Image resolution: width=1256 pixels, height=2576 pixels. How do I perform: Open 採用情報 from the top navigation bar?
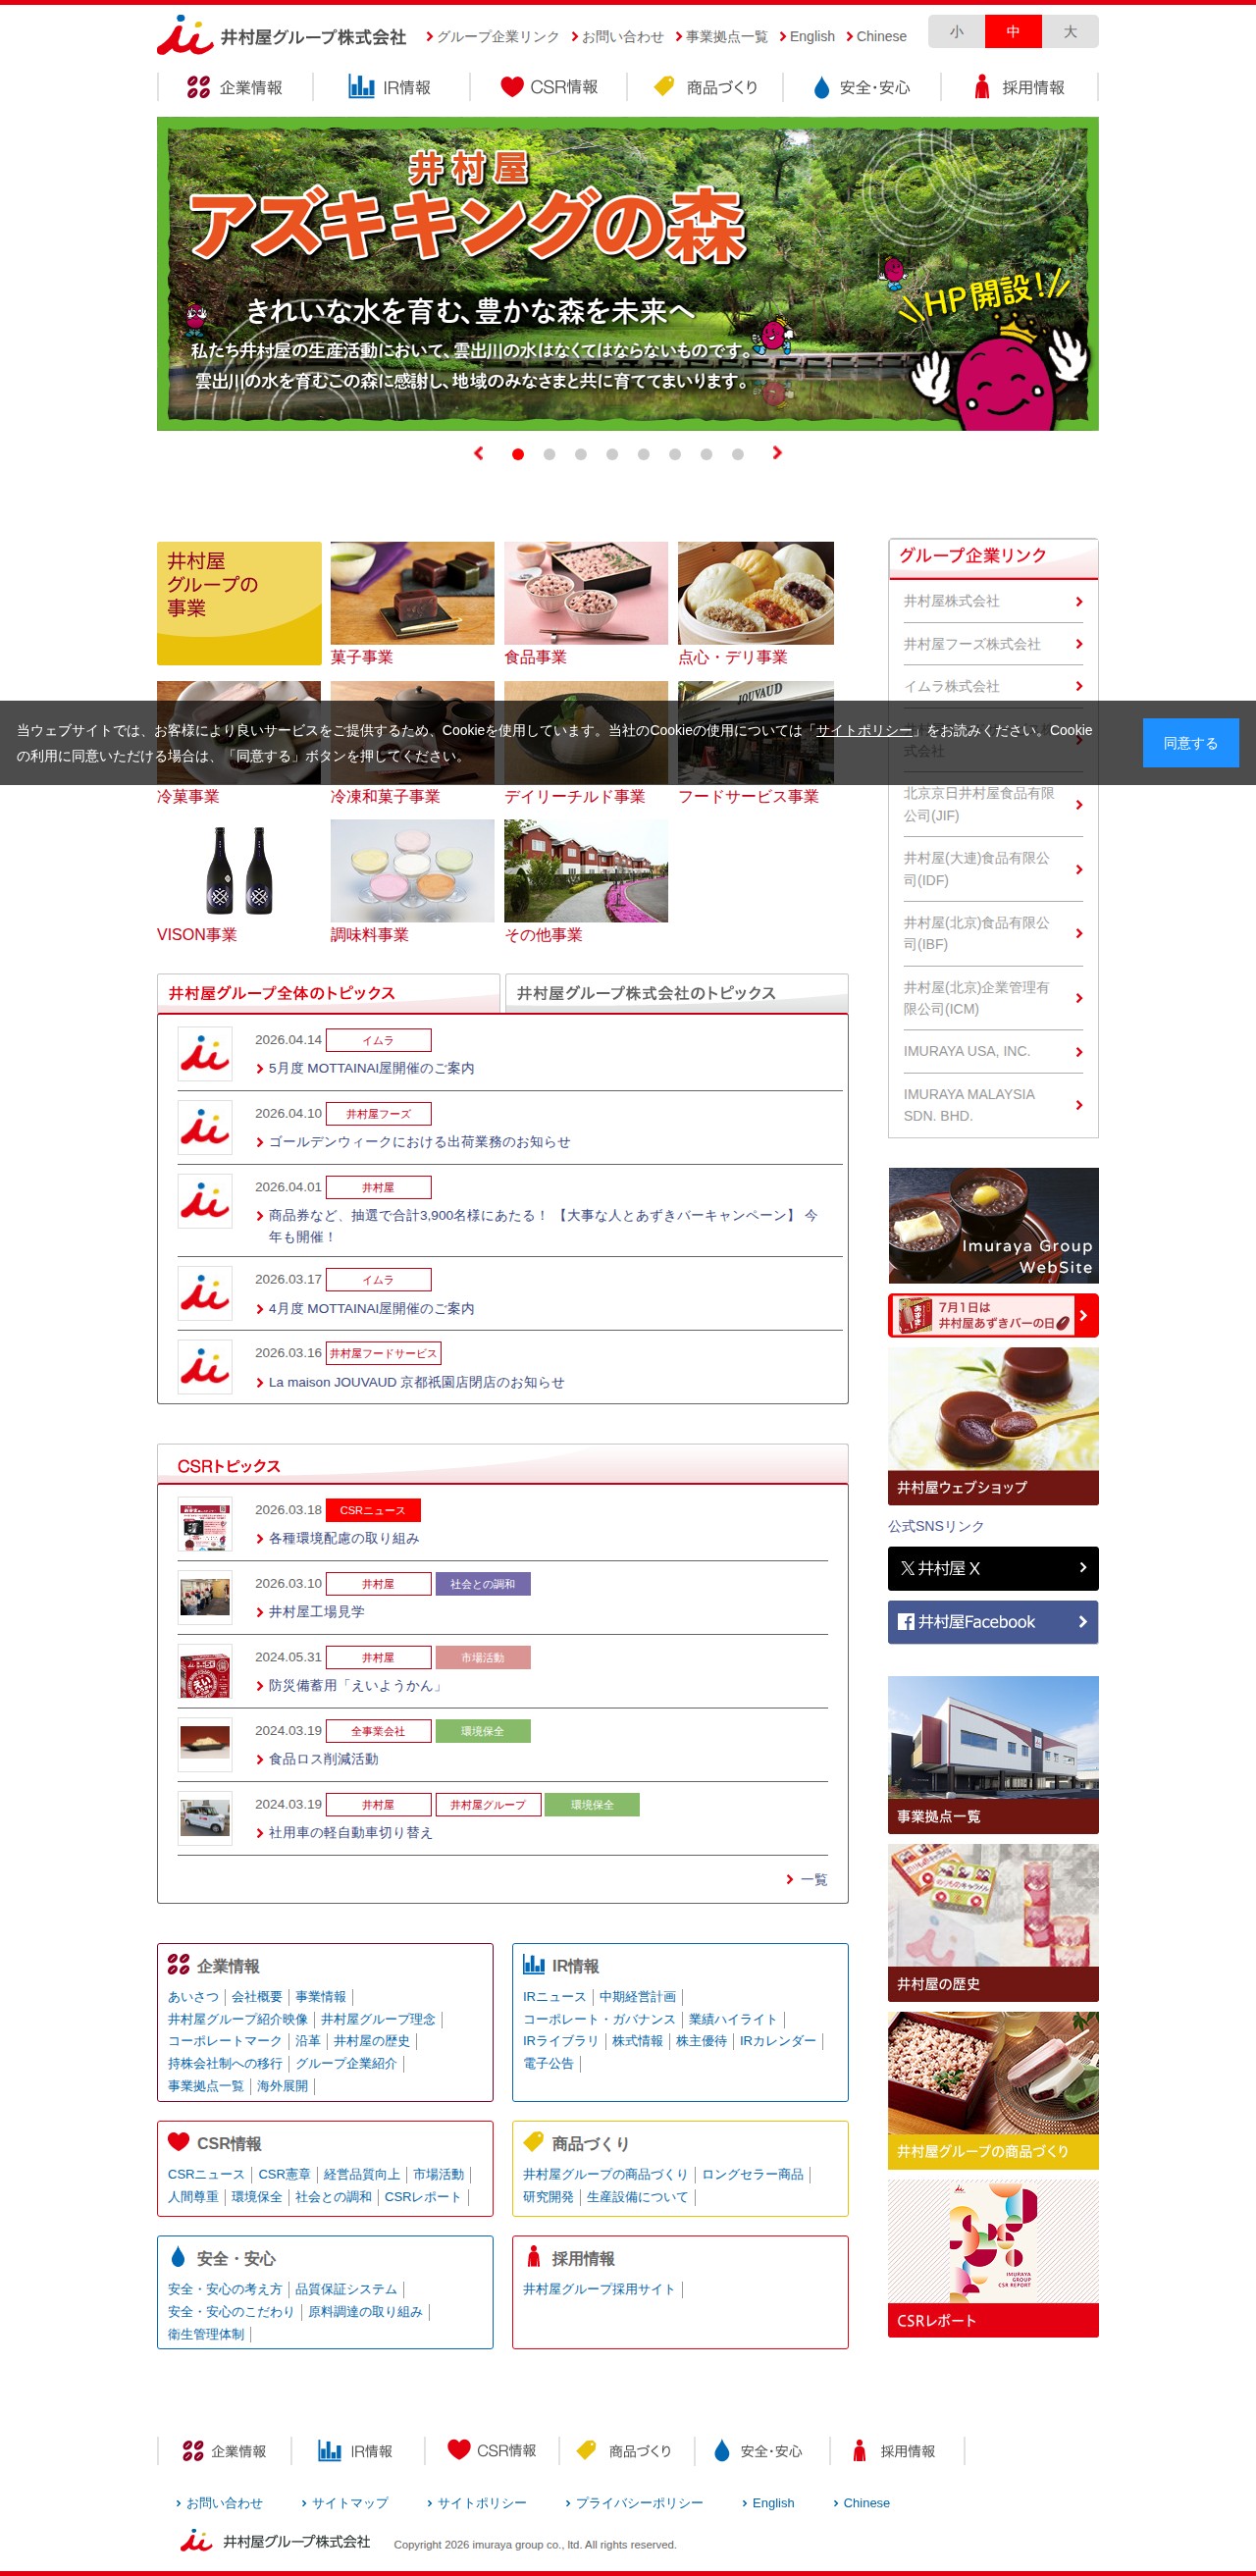tap(1019, 87)
